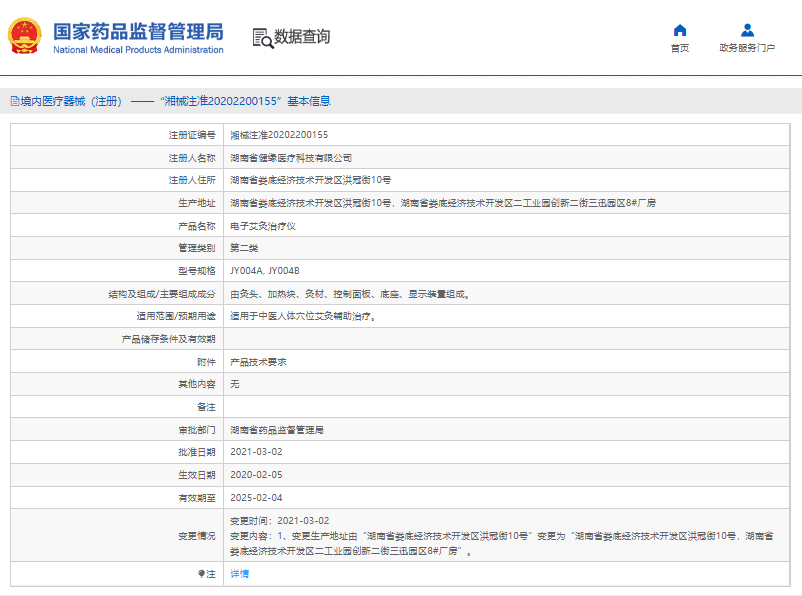Image resolution: width=802 pixels, height=596 pixels.
Task: Select the registrant name (注册人名称) value
Action: 291,158
